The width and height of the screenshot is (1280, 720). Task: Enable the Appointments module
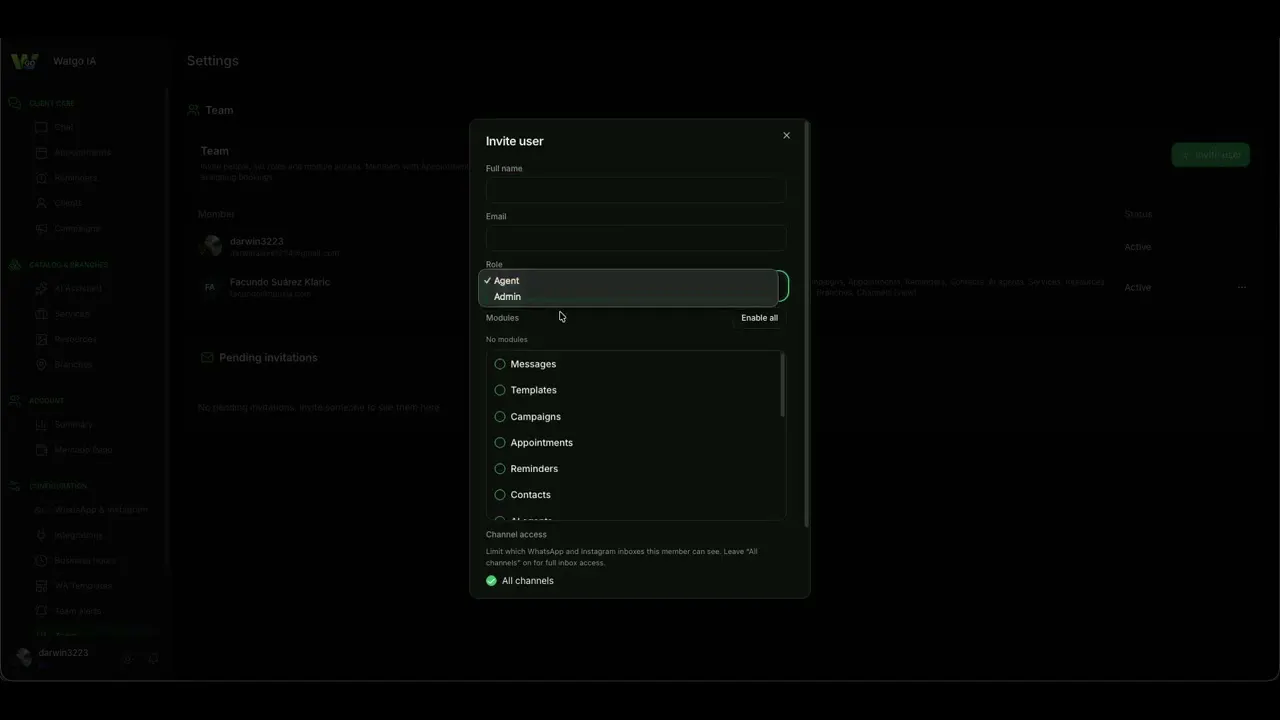500,443
